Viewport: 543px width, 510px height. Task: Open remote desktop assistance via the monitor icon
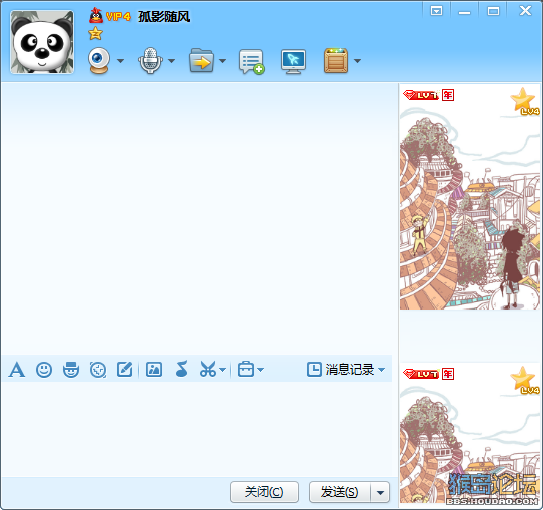(x=293, y=62)
